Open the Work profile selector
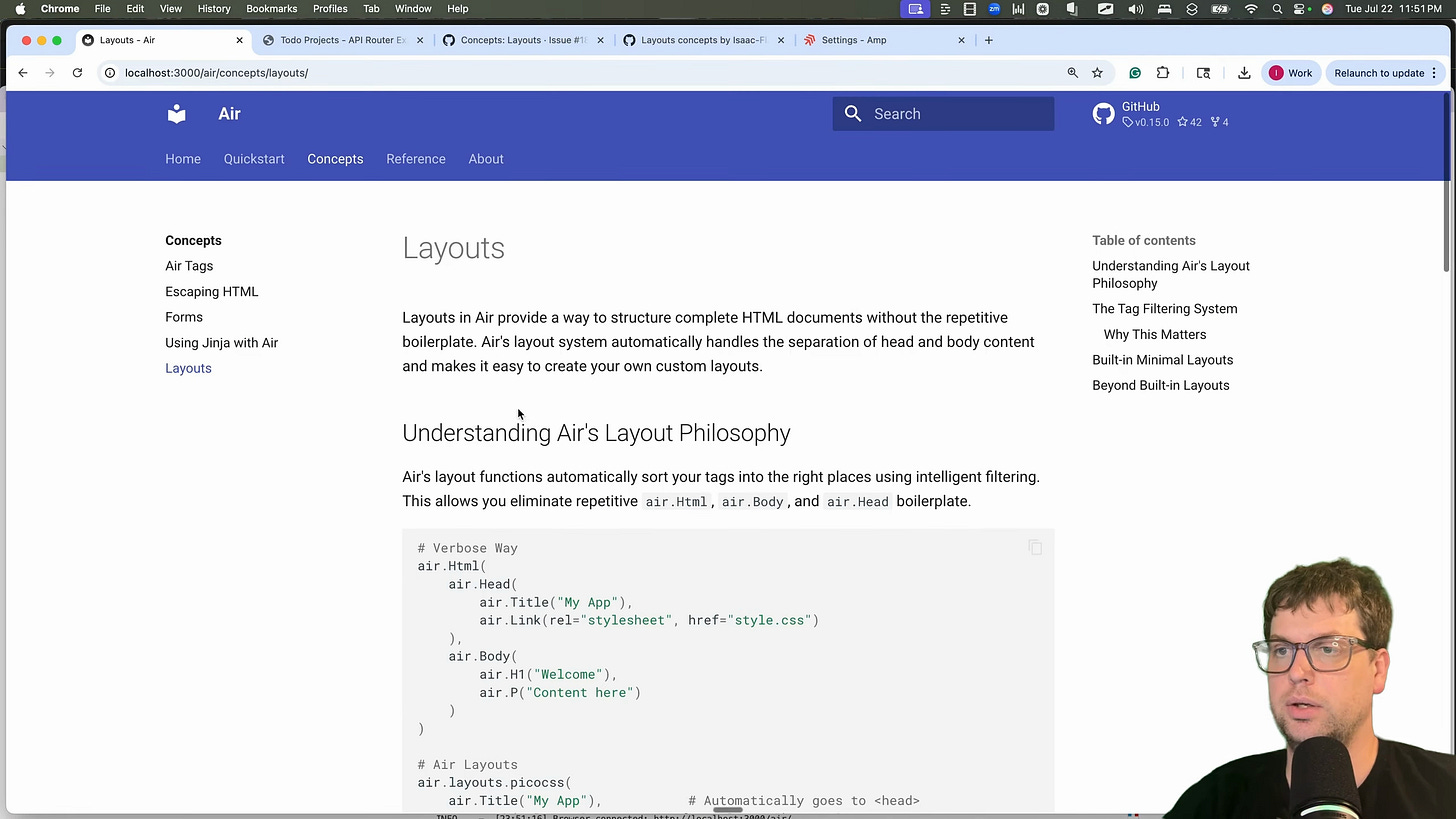The height and width of the screenshot is (819, 1456). click(1291, 72)
